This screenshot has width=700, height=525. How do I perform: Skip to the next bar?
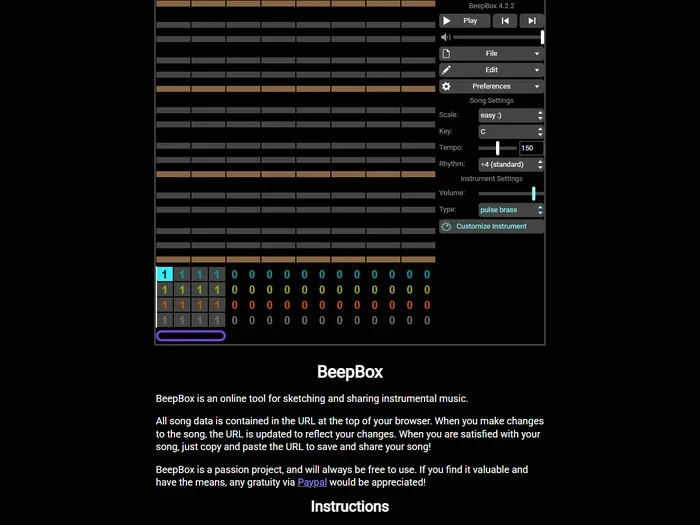[x=532, y=21]
